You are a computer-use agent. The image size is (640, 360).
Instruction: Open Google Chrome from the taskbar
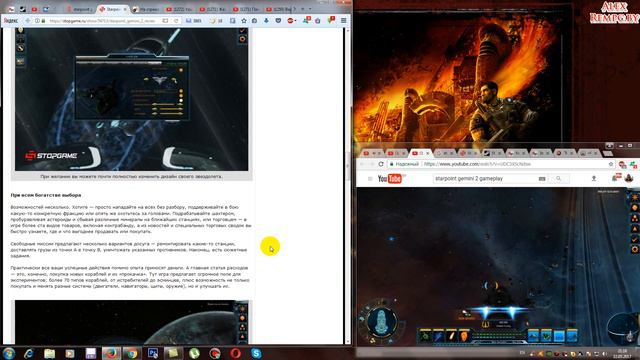point(132,353)
